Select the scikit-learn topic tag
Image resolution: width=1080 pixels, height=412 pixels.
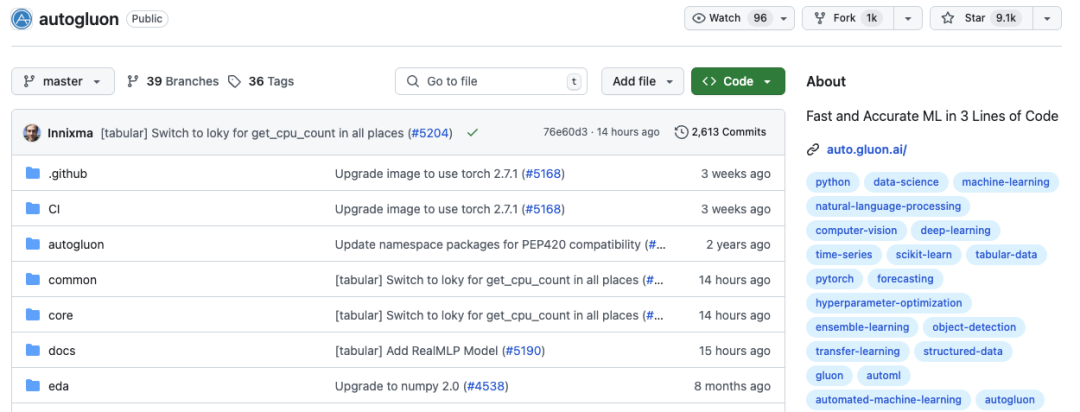[x=924, y=254]
